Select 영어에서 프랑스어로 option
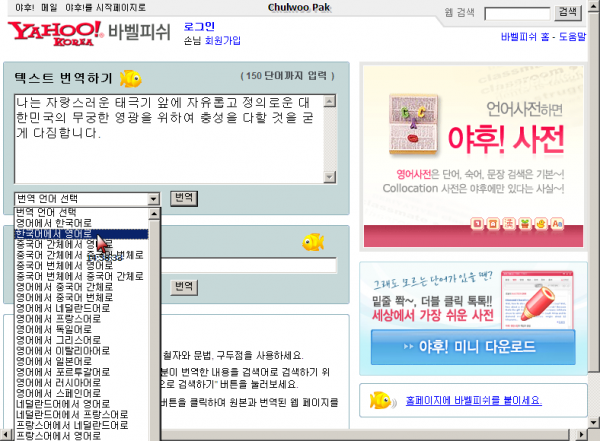The image size is (600, 441). click(82, 318)
